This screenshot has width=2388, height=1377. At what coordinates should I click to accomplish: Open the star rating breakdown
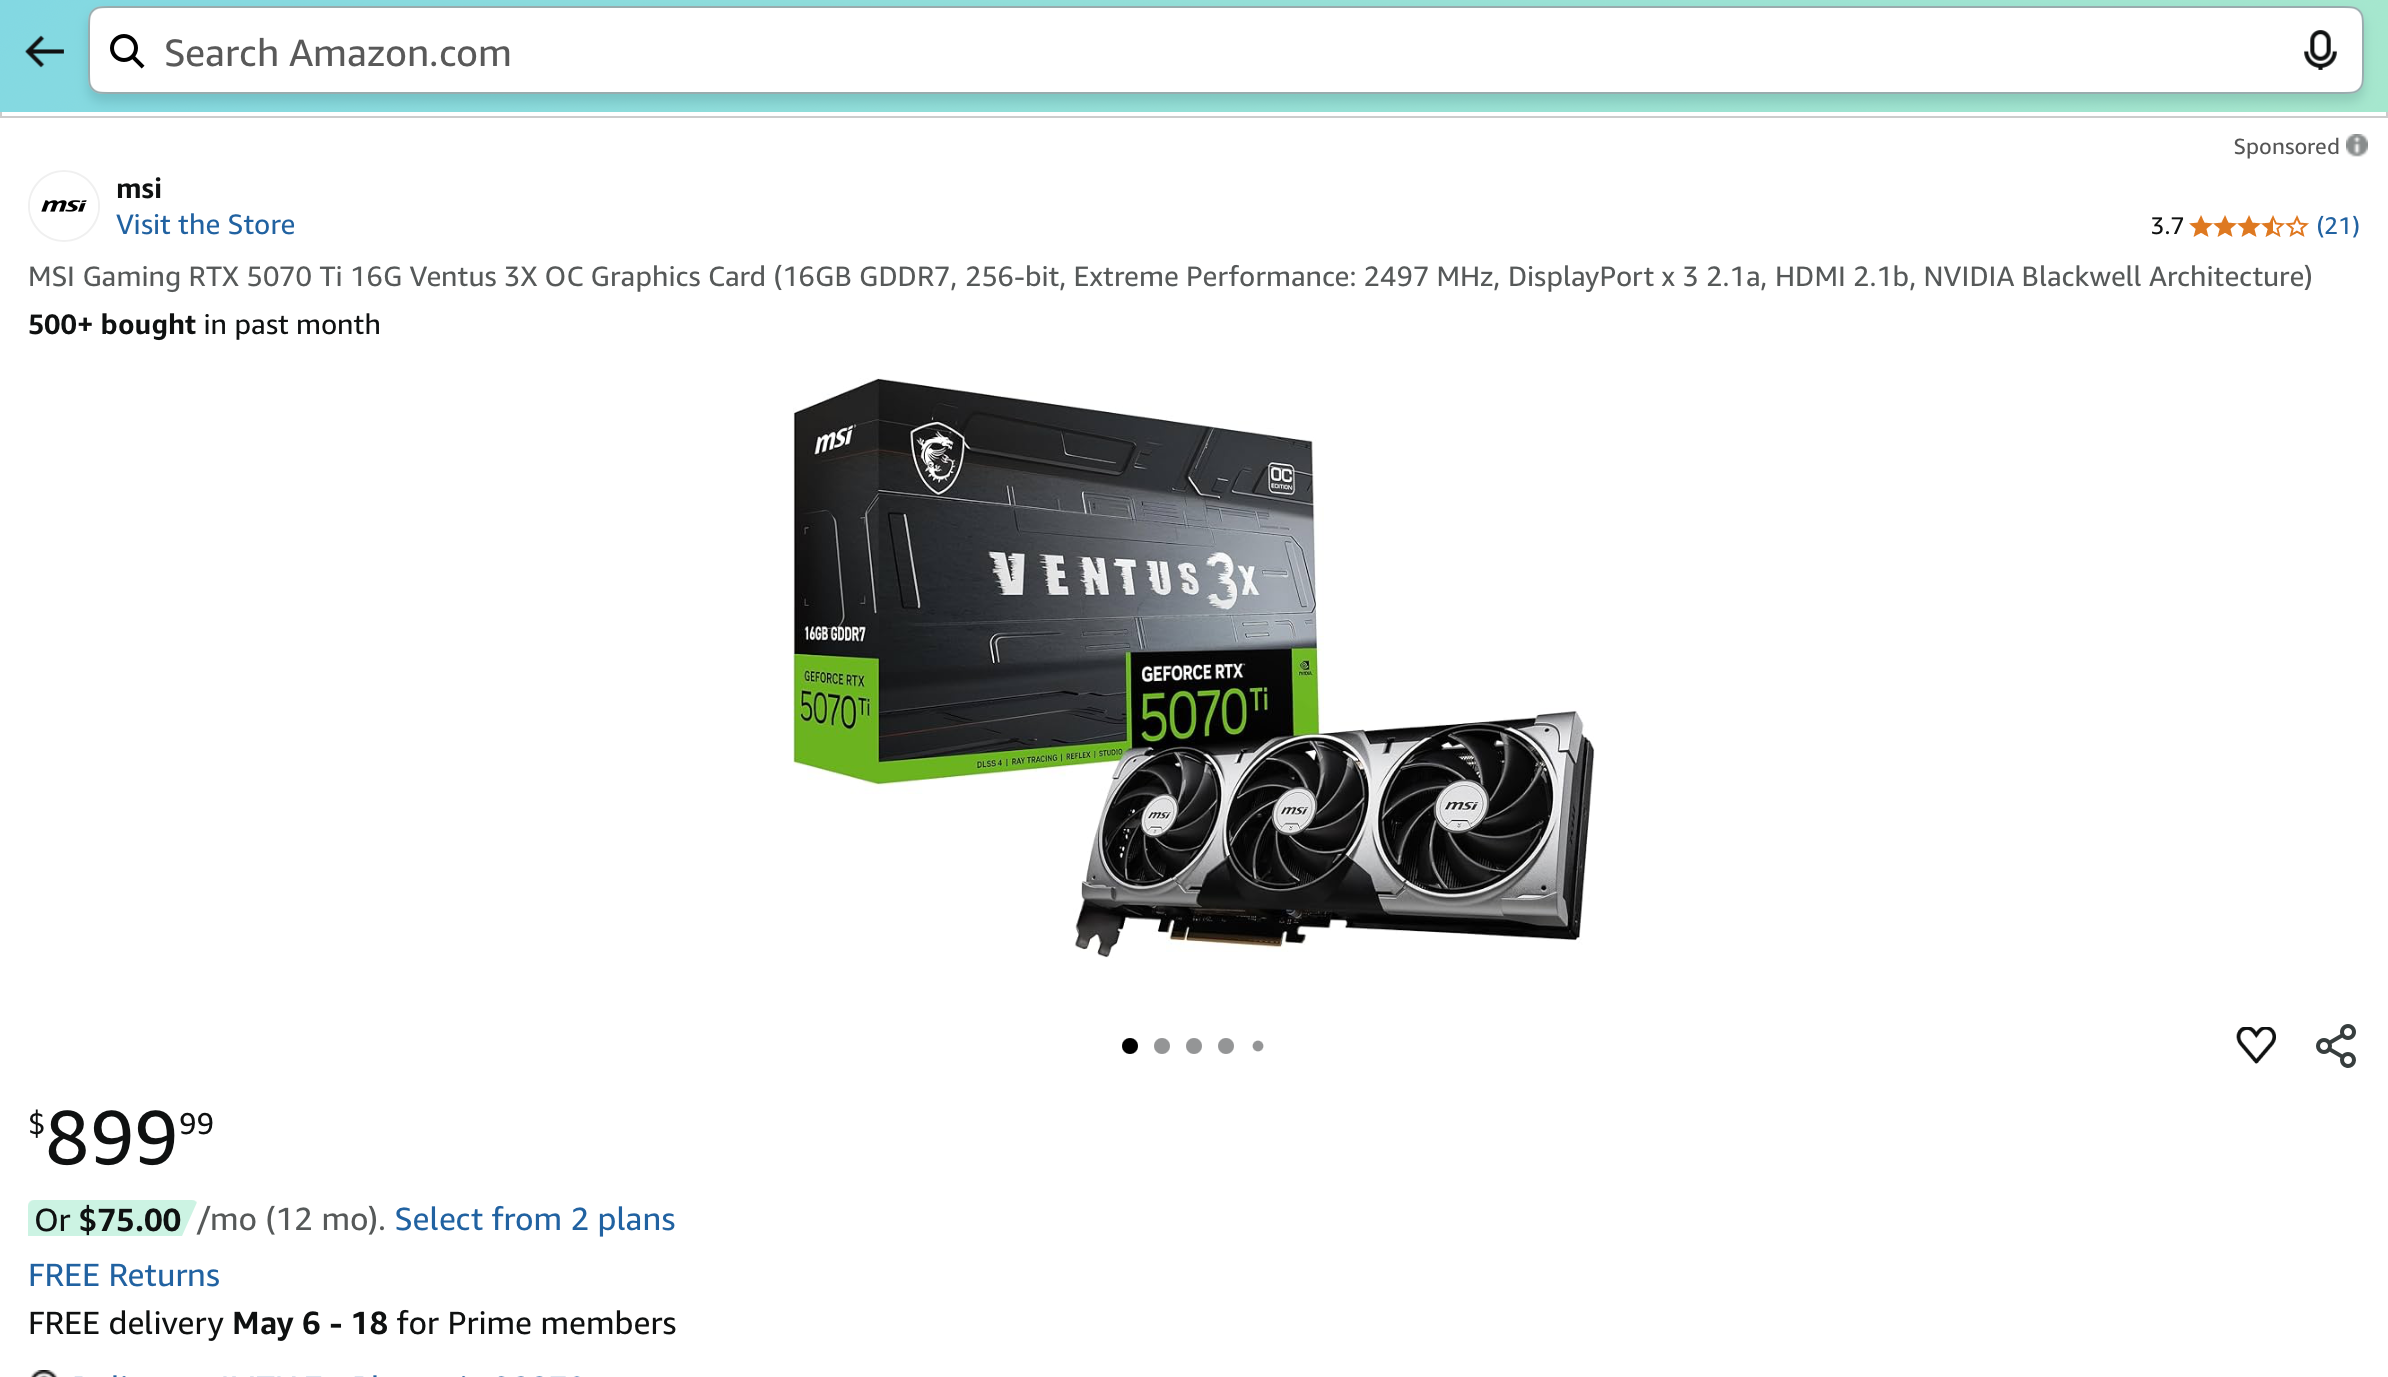click(x=2248, y=226)
